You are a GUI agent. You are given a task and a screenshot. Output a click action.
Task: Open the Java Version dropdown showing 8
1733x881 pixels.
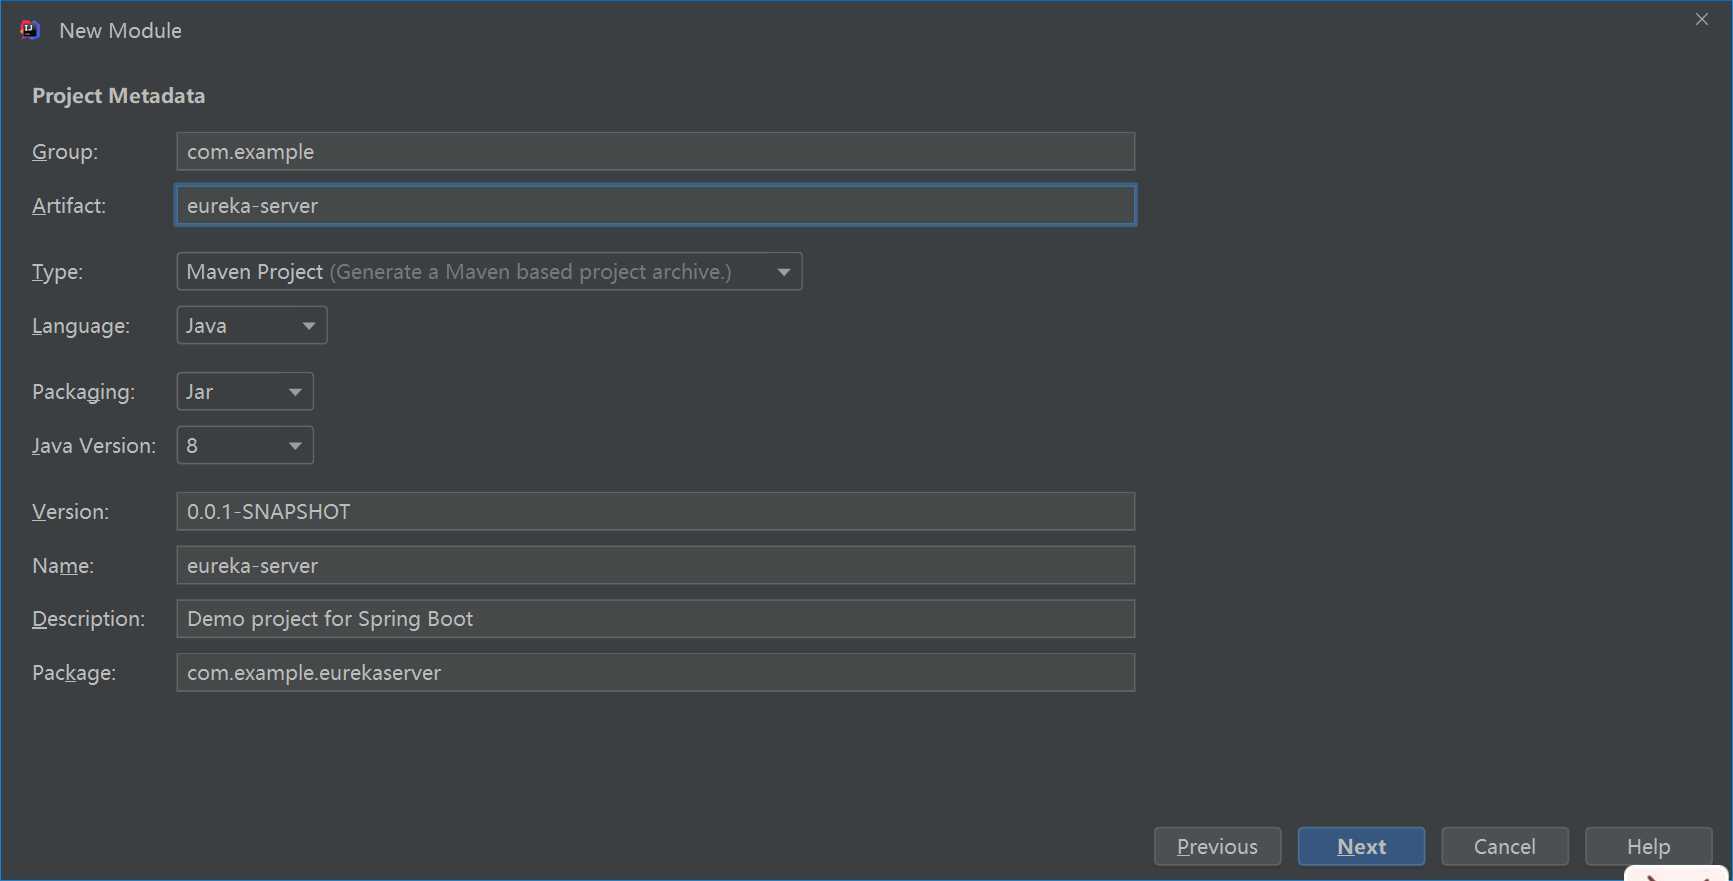pyautogui.click(x=245, y=446)
